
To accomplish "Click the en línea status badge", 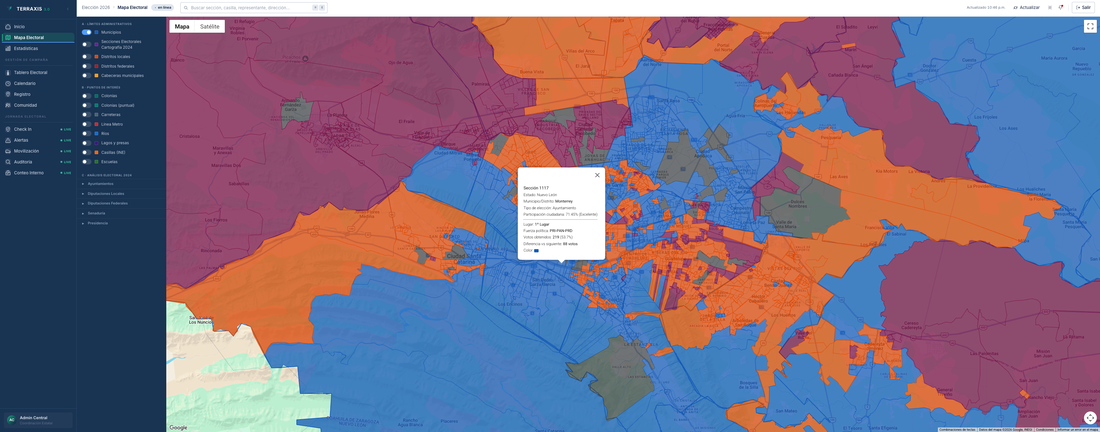I will coord(163,7).
